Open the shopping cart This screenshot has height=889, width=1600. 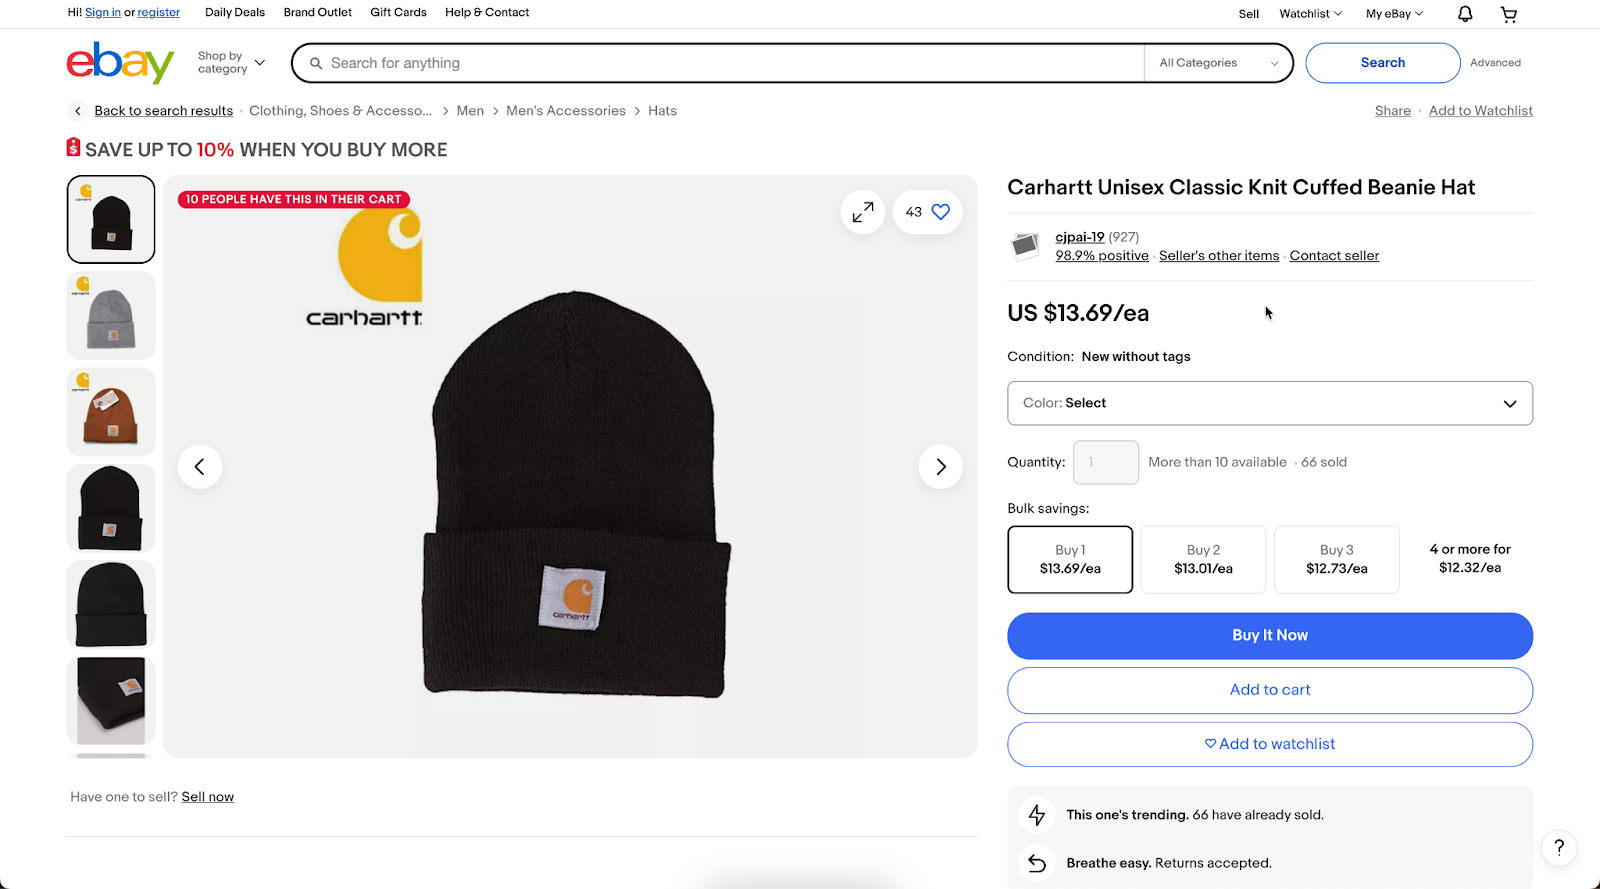coord(1508,13)
